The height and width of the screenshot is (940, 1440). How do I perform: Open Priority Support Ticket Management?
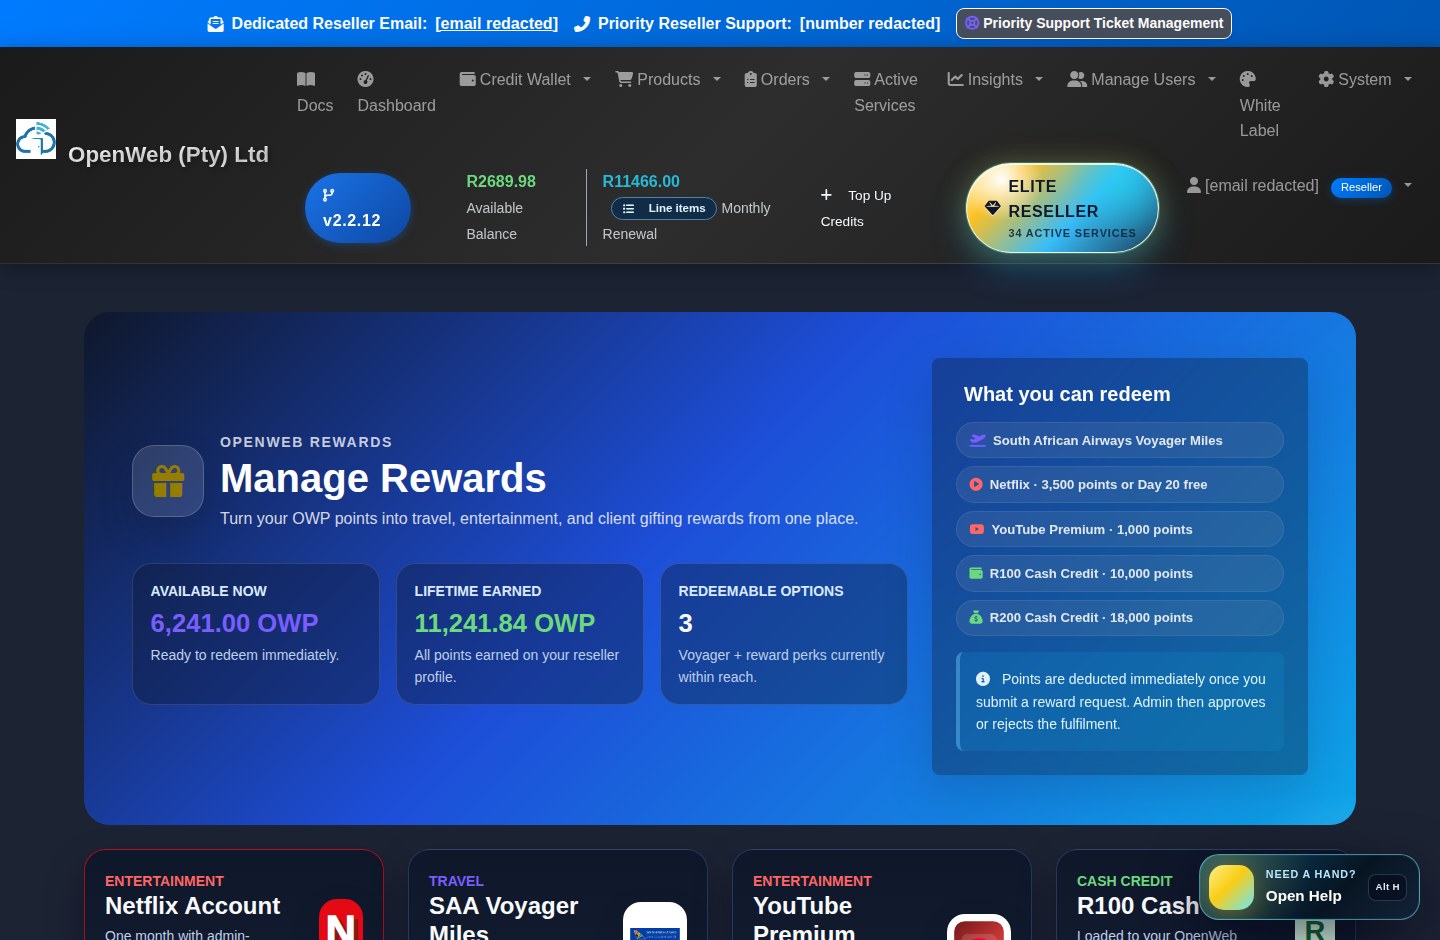pyautogui.click(x=1094, y=23)
